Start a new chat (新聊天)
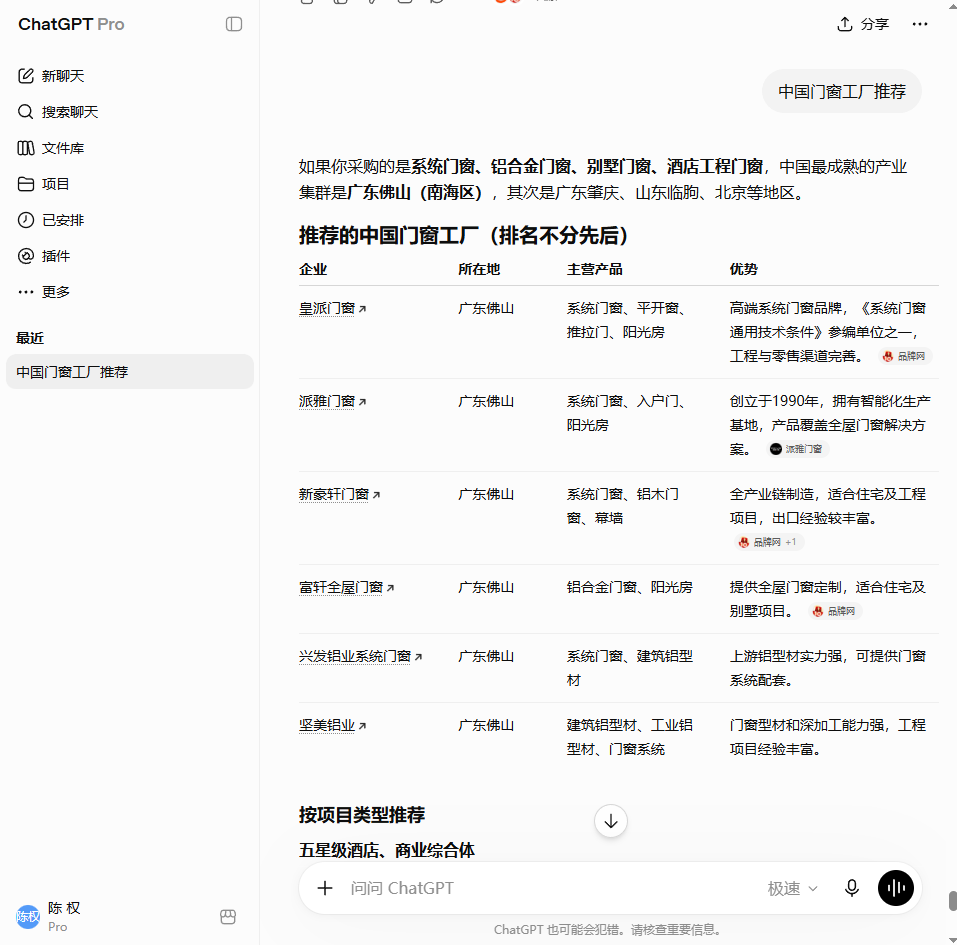The width and height of the screenshot is (957, 945). (51, 76)
